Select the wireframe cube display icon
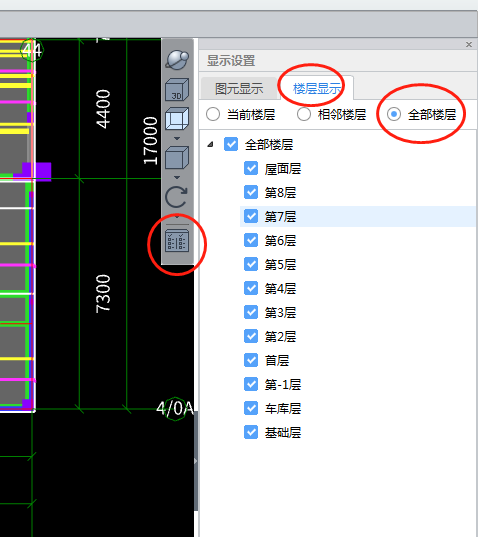 click(x=177, y=119)
